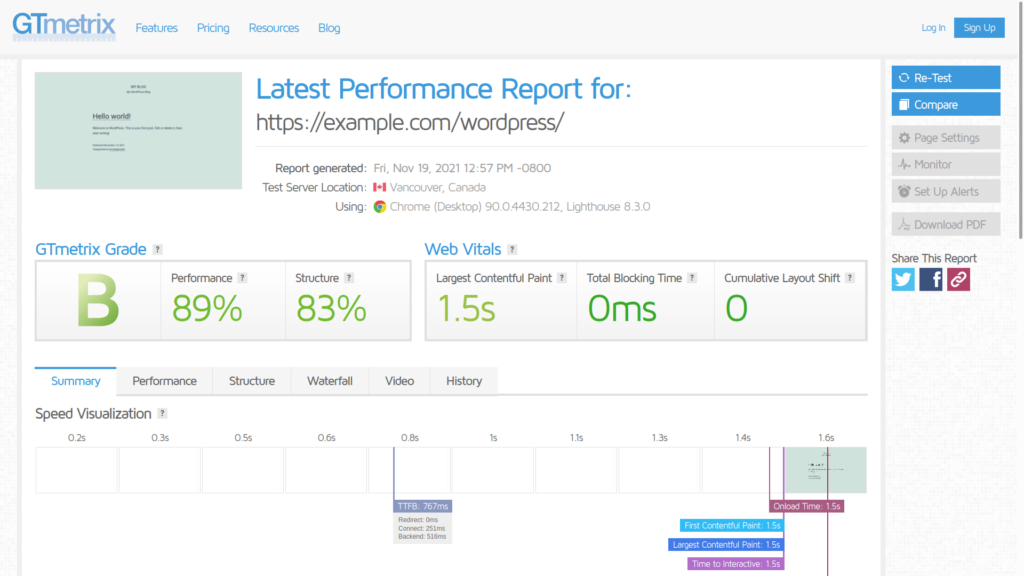Open Performance score help icon
1024x576 pixels.
242,278
